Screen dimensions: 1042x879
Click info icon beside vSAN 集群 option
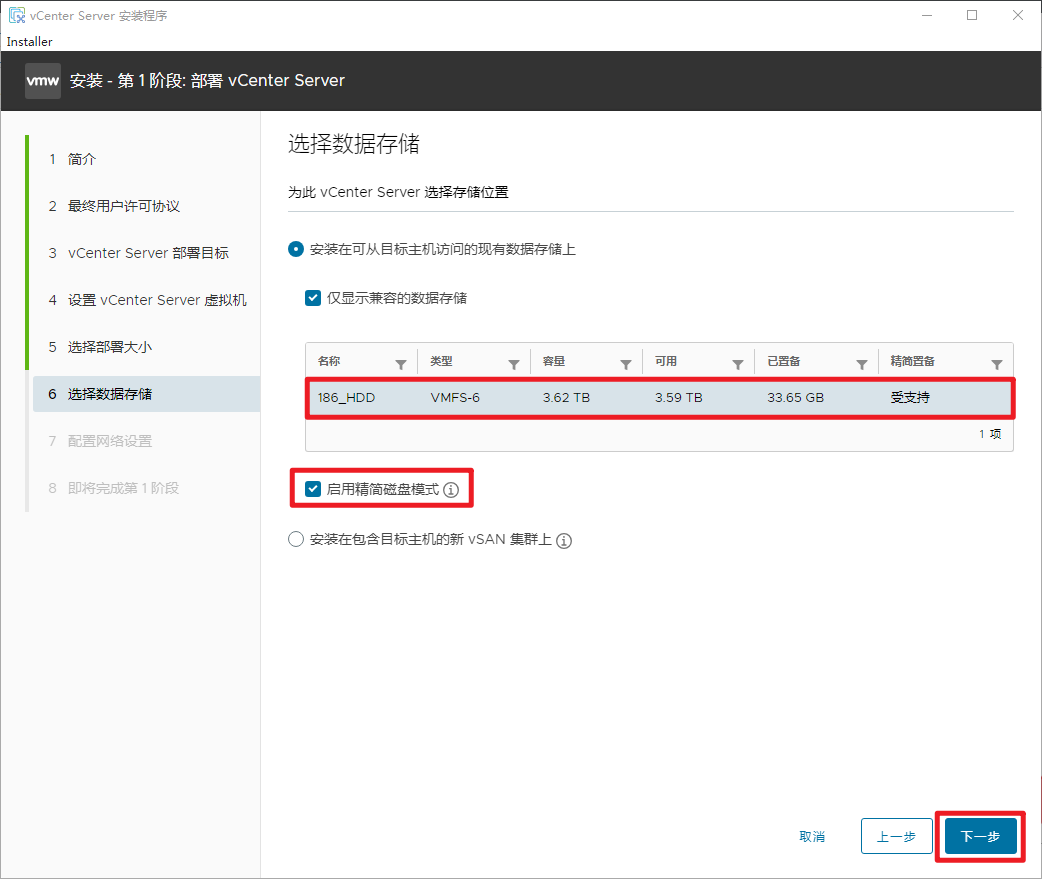pos(564,541)
